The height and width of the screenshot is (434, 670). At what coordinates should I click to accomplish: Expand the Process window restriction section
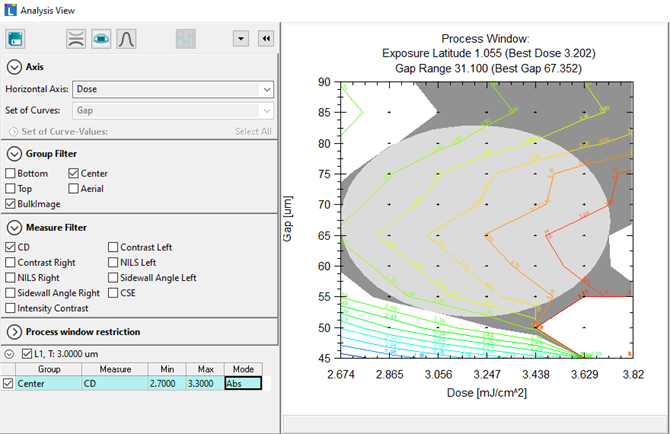15,331
